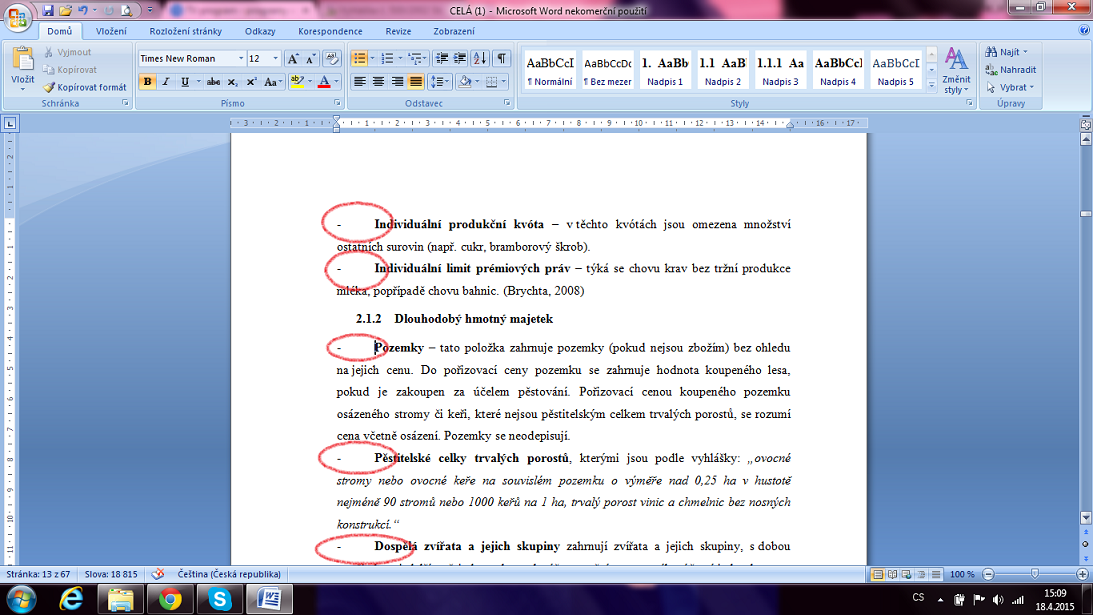Click Format Painter (Kopírovat formát)

pos(85,87)
